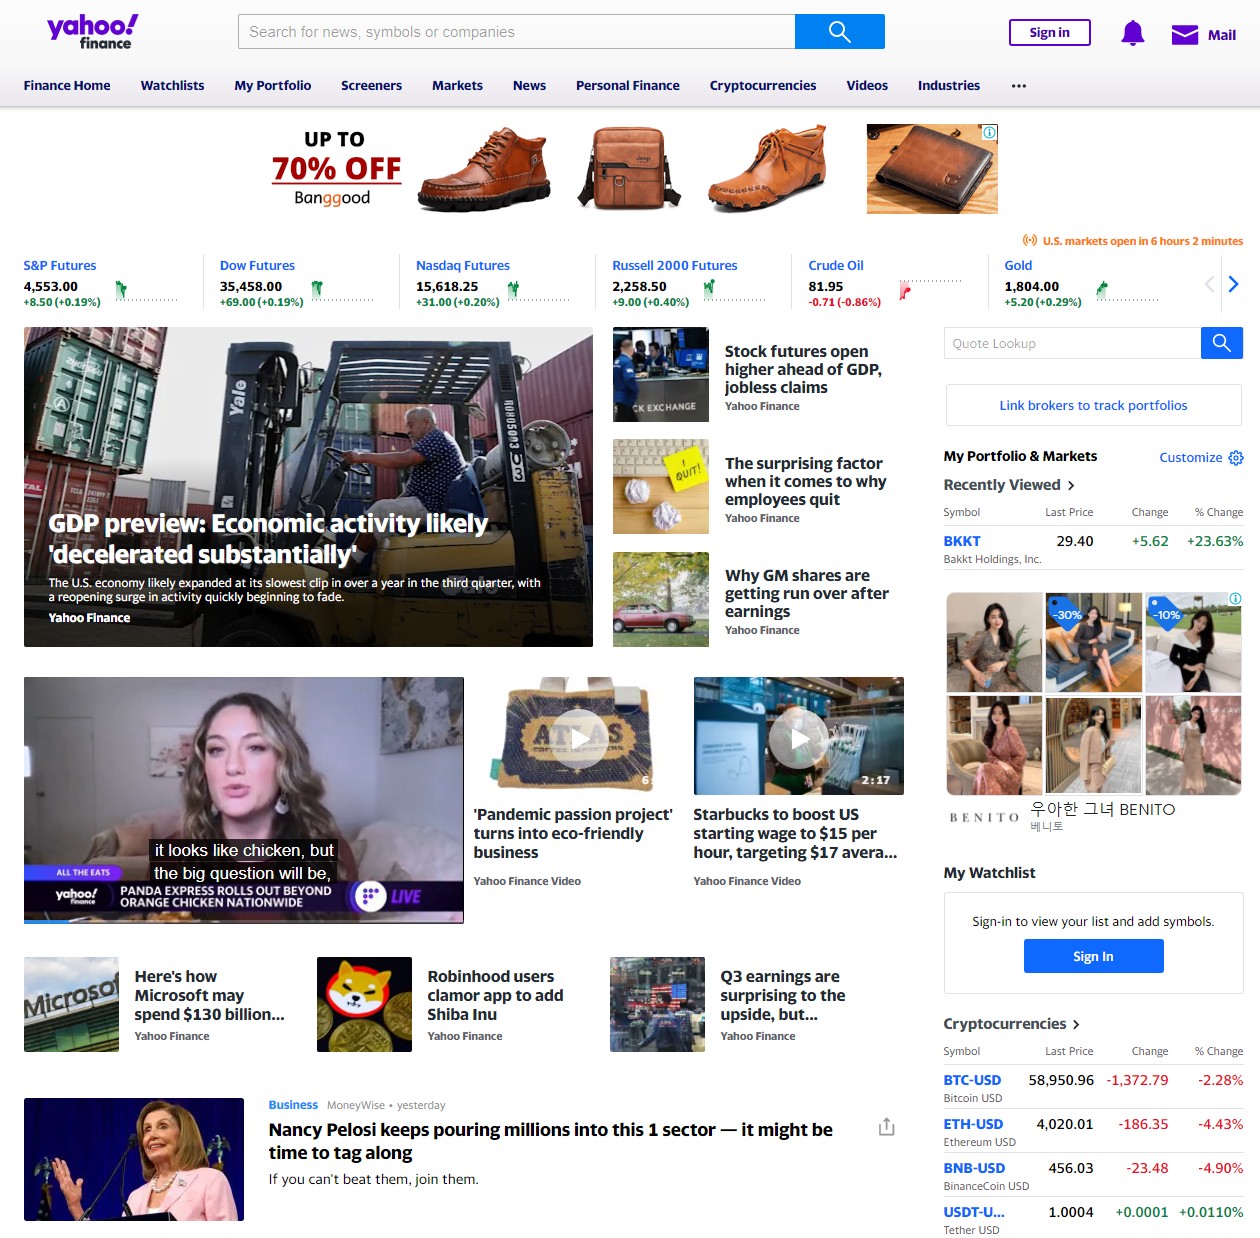Click the Quote Lookup search icon

pyautogui.click(x=1222, y=343)
